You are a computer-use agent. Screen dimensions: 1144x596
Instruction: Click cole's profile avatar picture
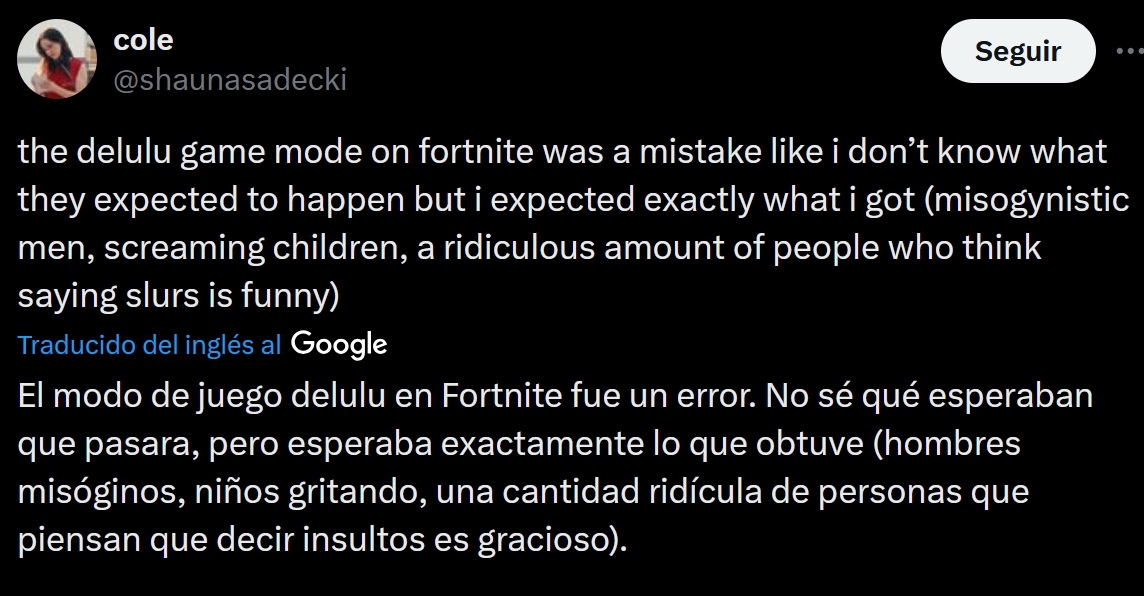pos(57,59)
